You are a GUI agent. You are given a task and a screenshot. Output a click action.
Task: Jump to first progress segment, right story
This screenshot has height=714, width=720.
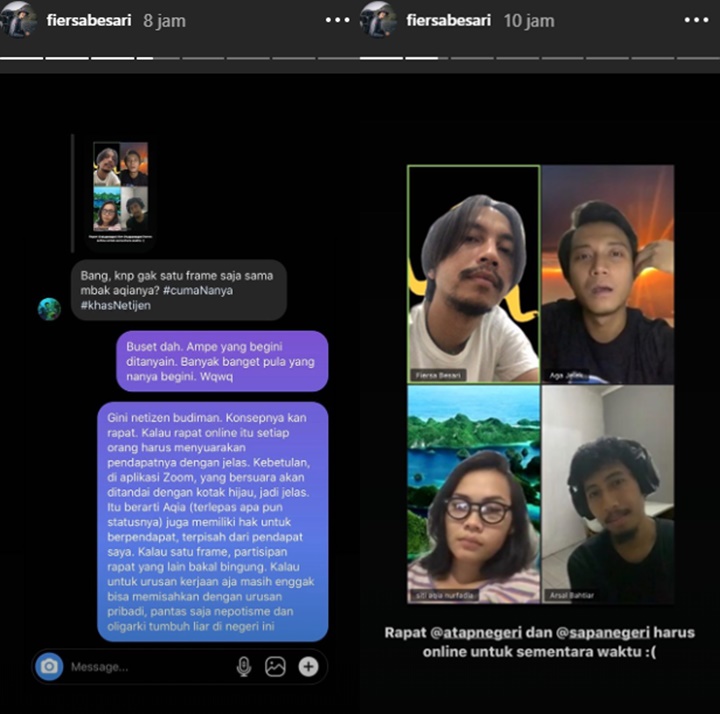pyautogui.click(x=381, y=58)
